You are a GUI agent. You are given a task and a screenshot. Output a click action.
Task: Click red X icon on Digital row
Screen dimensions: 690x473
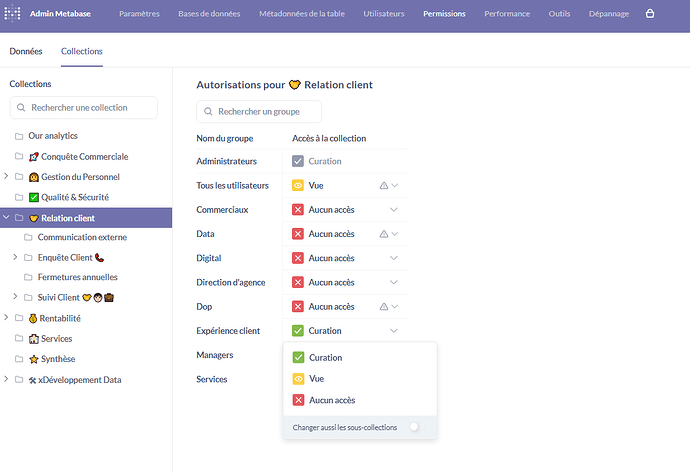[x=298, y=258]
